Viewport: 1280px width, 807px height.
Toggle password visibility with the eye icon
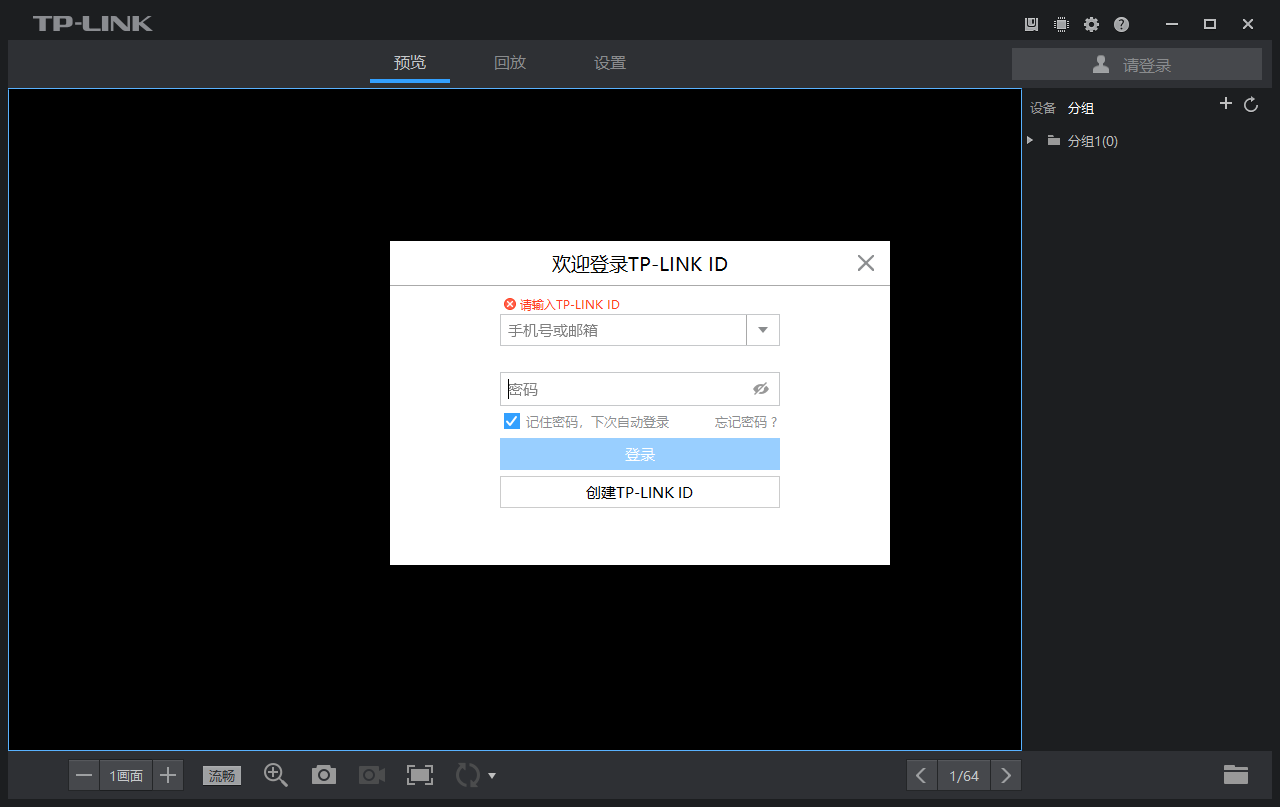(x=761, y=389)
